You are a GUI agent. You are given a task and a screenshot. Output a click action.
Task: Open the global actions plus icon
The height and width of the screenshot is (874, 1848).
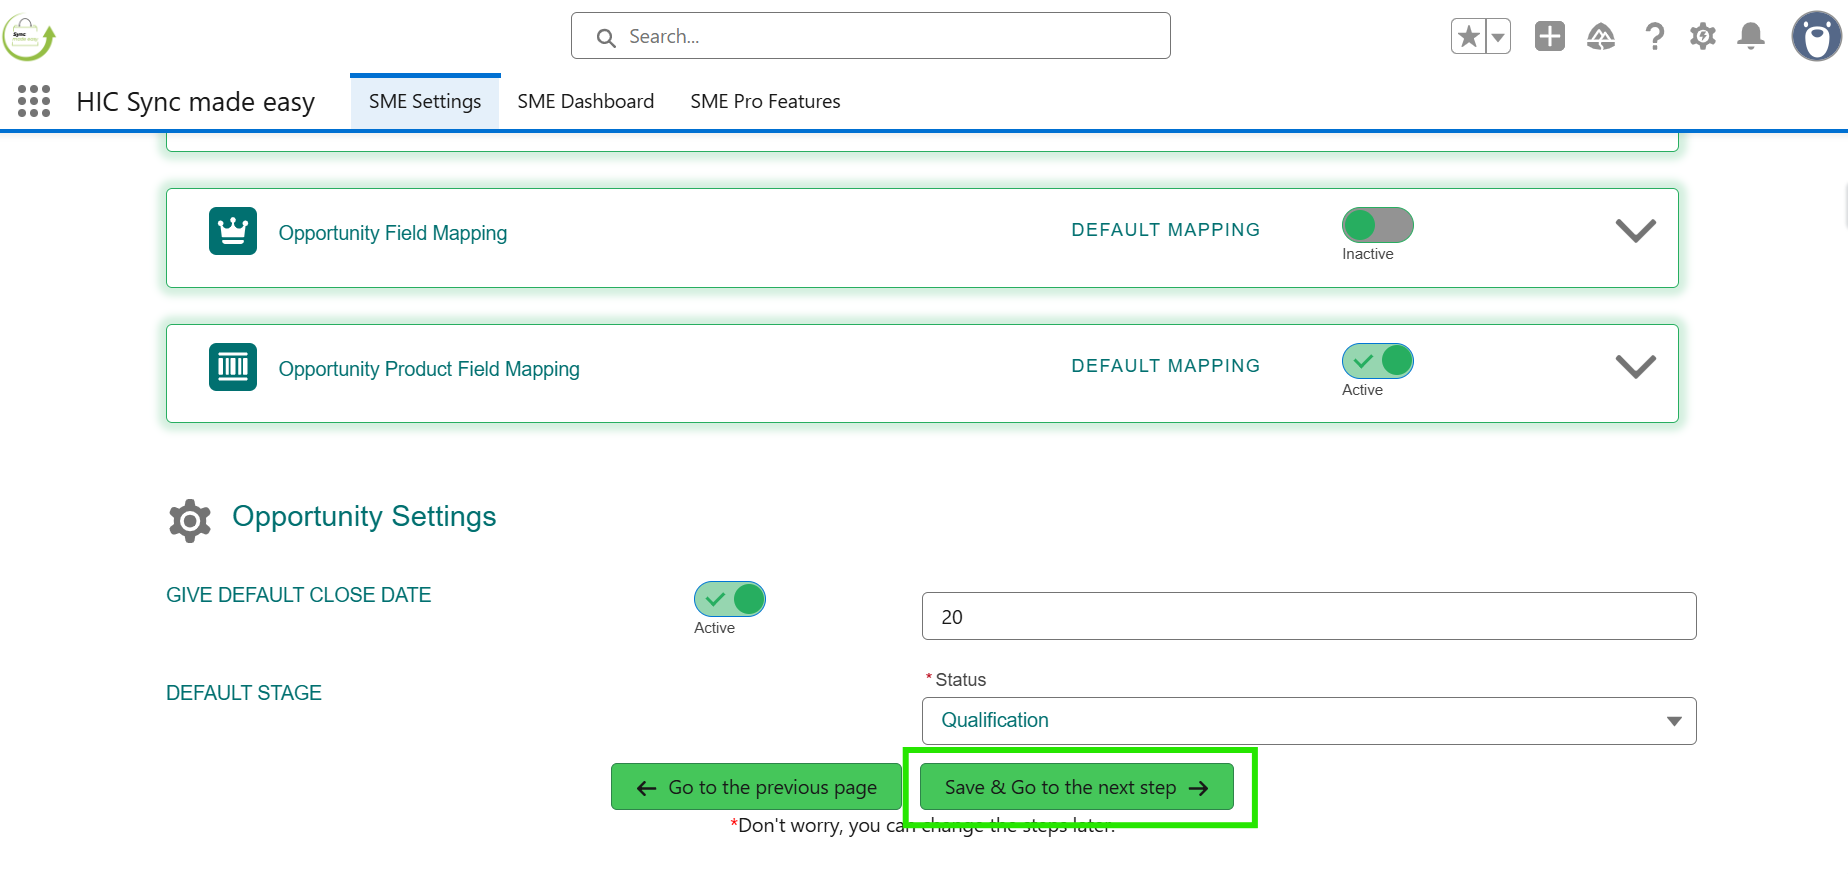tap(1549, 37)
